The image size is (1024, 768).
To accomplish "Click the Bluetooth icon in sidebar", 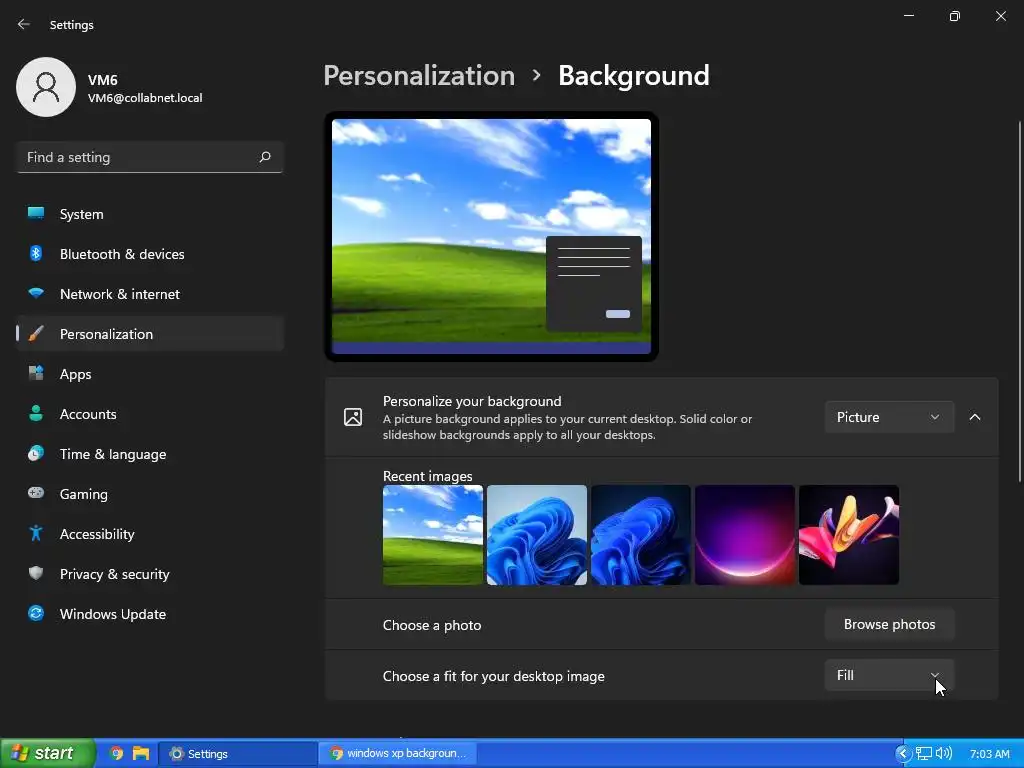I will pos(36,253).
